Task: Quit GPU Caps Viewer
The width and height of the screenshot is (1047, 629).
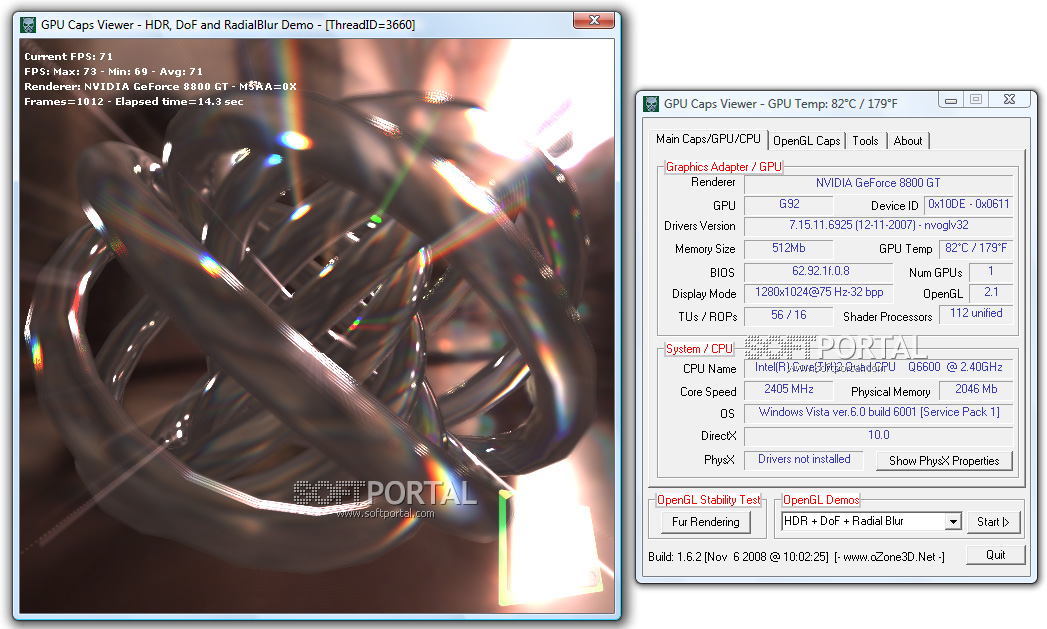Action: tap(996, 555)
